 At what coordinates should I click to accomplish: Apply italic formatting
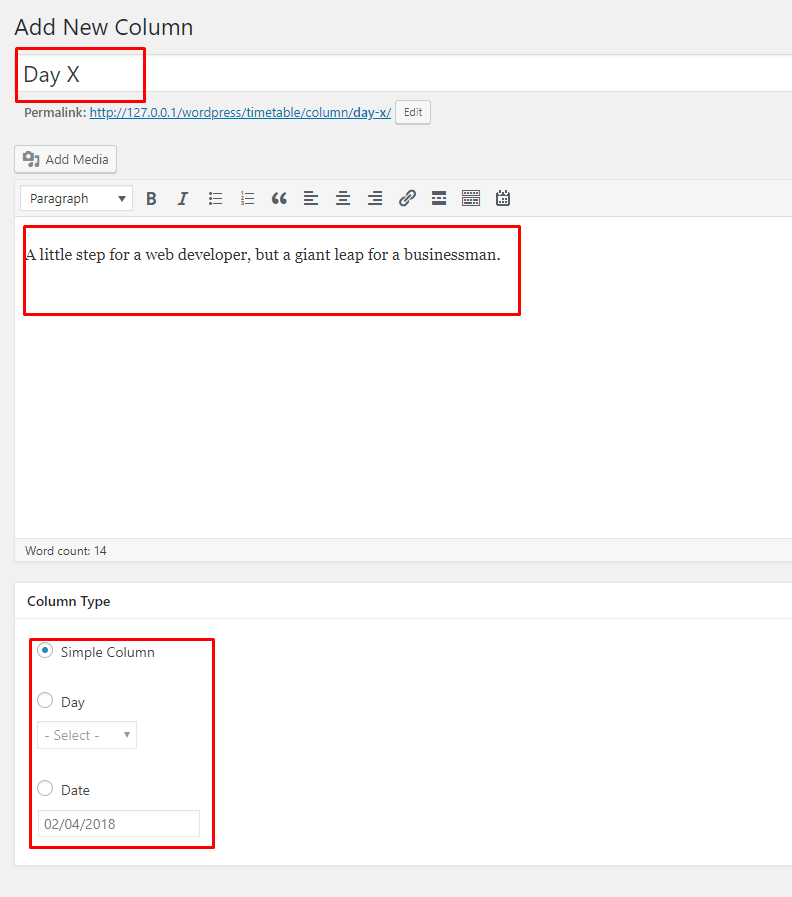pos(183,199)
